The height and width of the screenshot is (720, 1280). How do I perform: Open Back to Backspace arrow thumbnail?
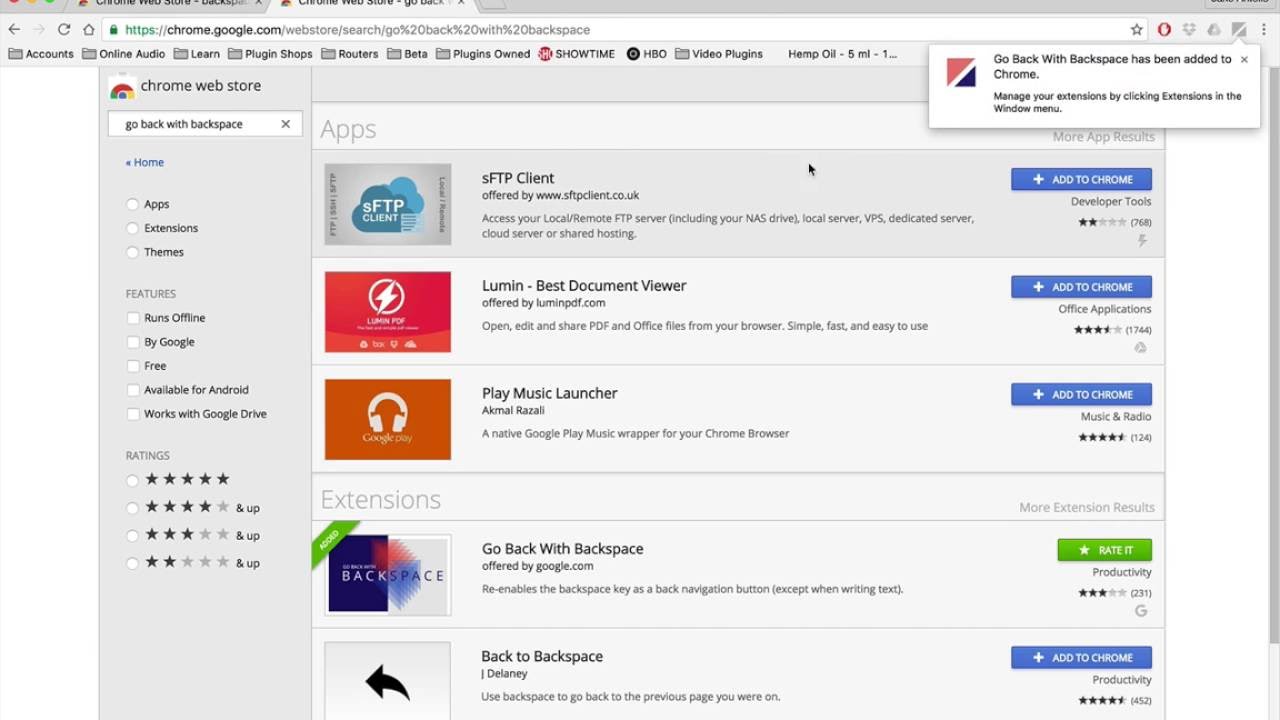[388, 681]
